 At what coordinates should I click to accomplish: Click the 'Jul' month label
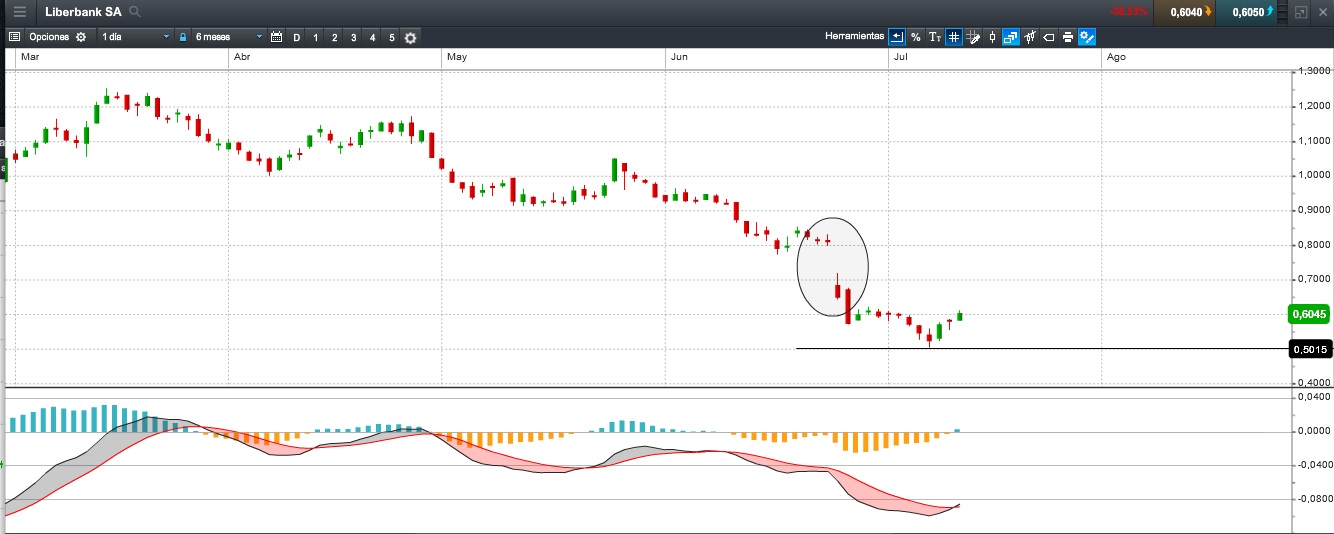click(x=900, y=57)
